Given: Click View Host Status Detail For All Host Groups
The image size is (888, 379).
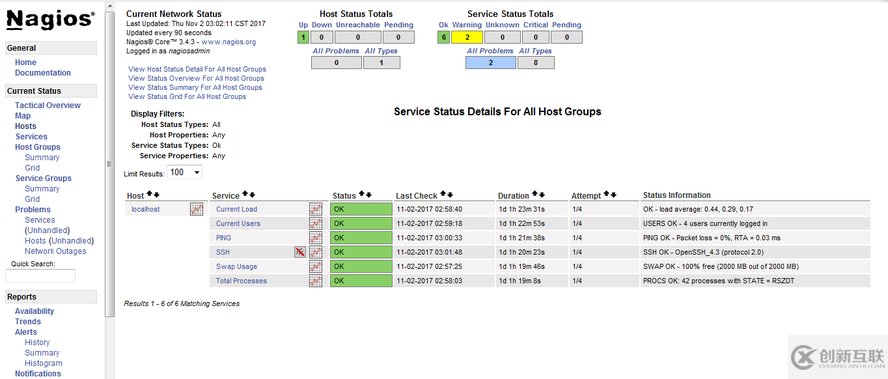Looking at the screenshot, I should [197, 69].
